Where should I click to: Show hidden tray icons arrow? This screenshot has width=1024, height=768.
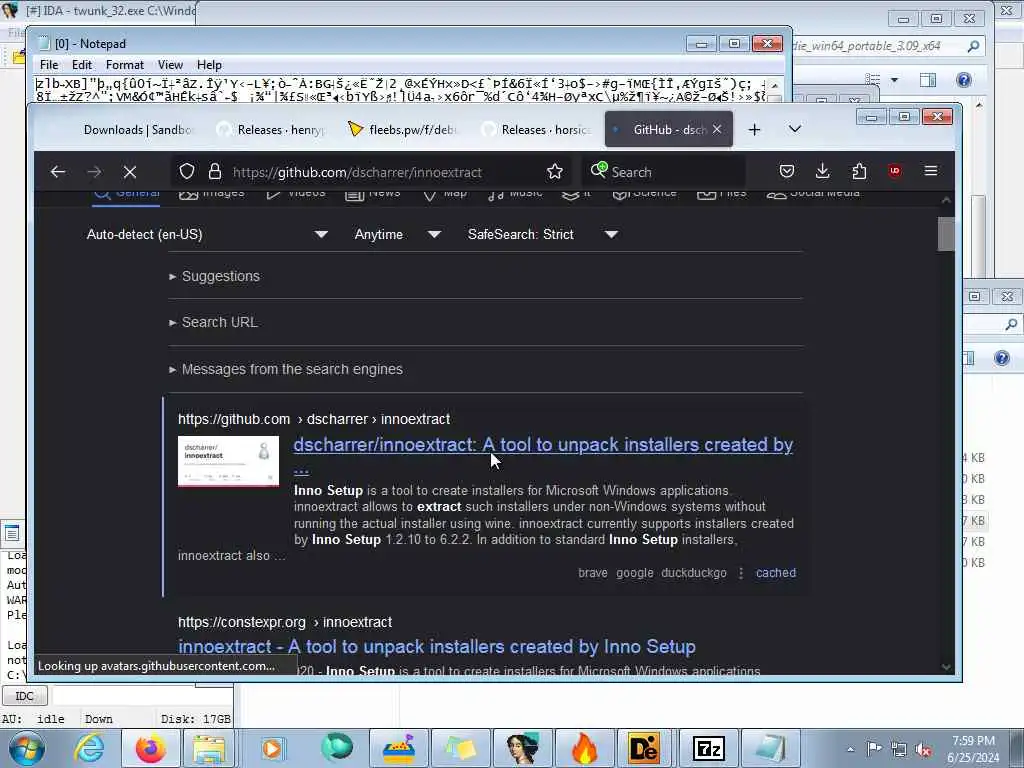[850, 750]
